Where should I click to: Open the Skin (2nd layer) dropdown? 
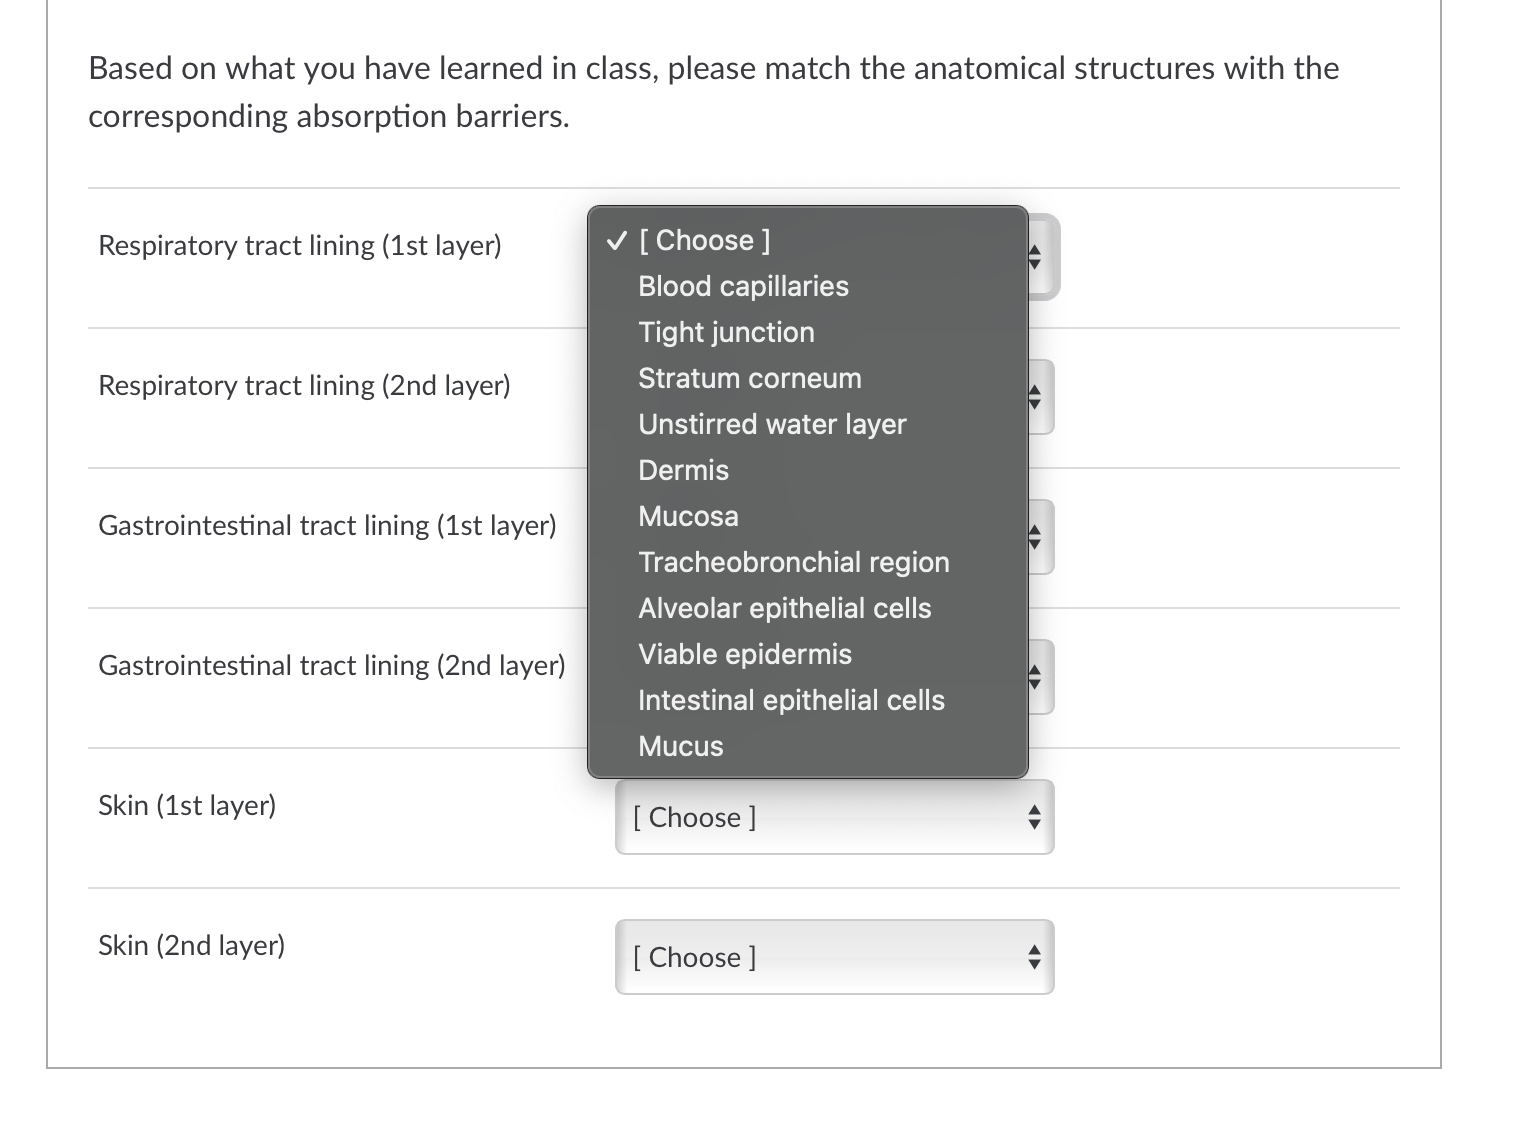coord(834,957)
